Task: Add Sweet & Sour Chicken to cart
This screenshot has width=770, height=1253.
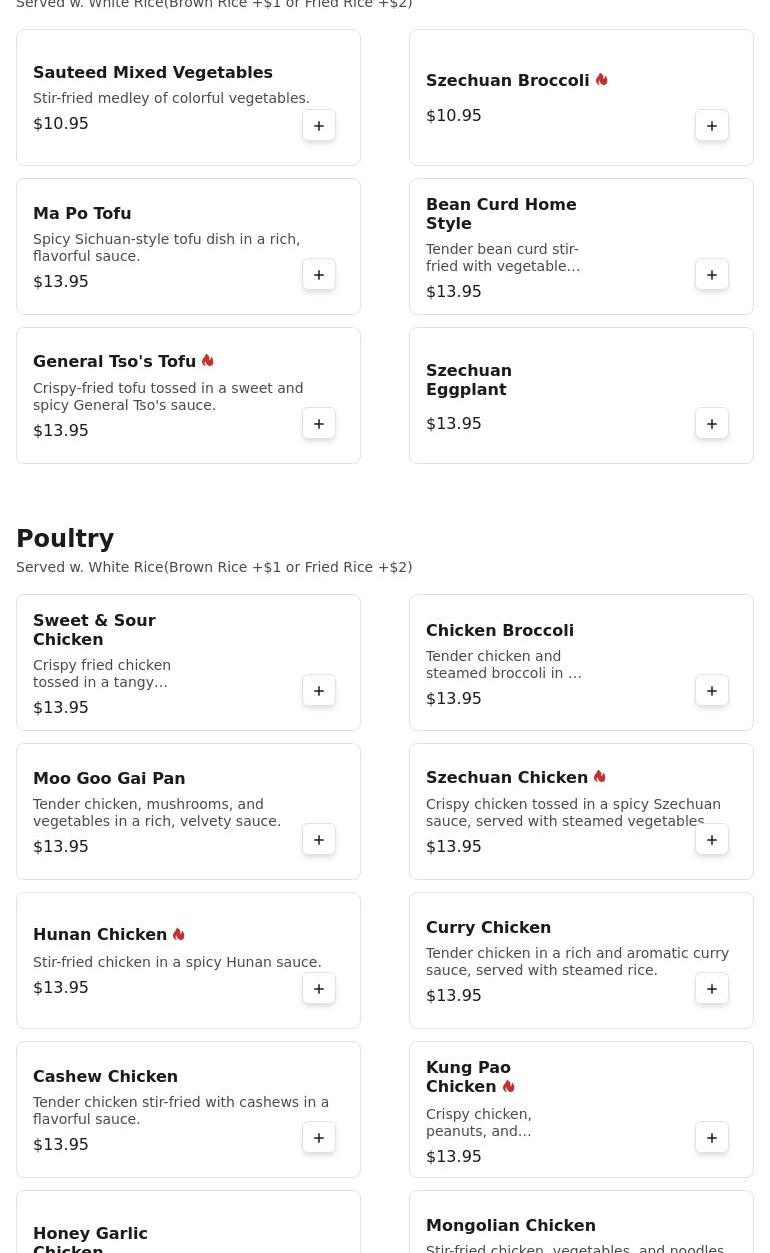Action: coord(319,691)
